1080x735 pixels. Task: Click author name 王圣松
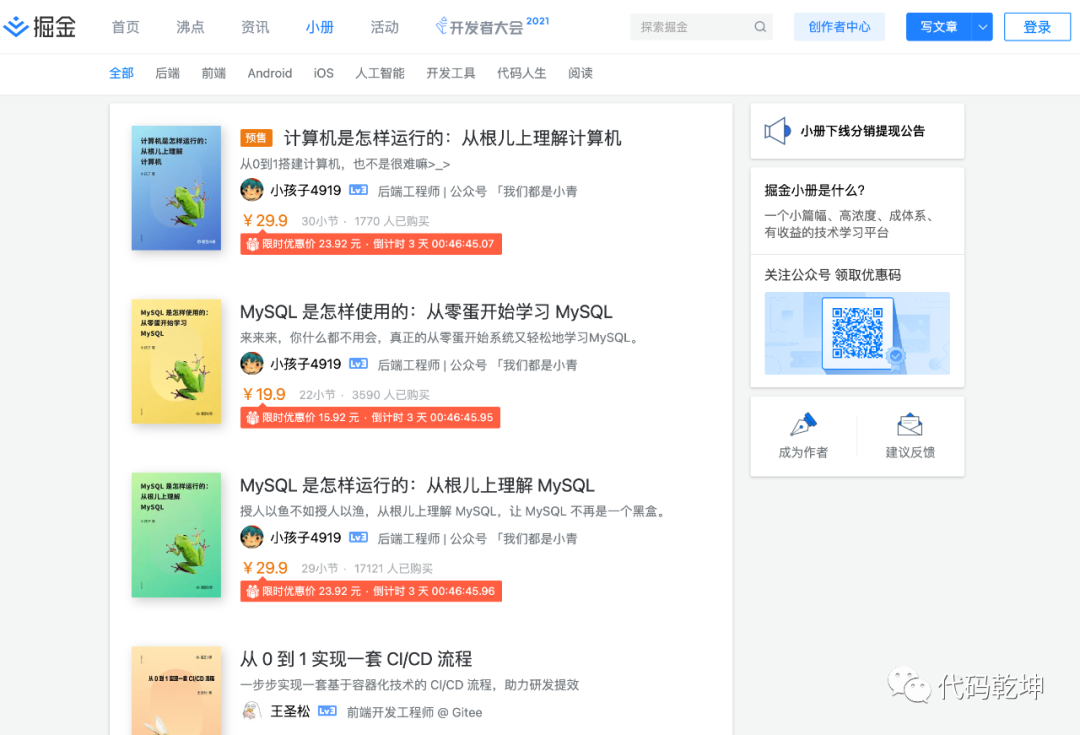290,711
